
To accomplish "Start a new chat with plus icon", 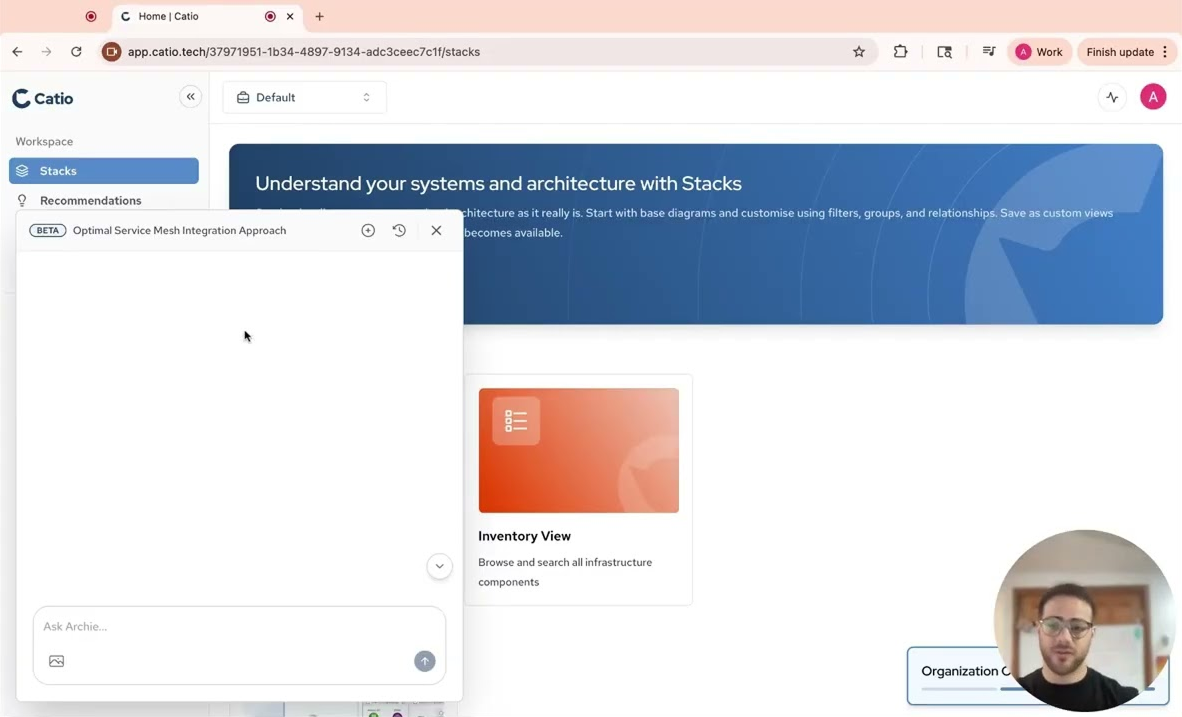I will pos(368,231).
